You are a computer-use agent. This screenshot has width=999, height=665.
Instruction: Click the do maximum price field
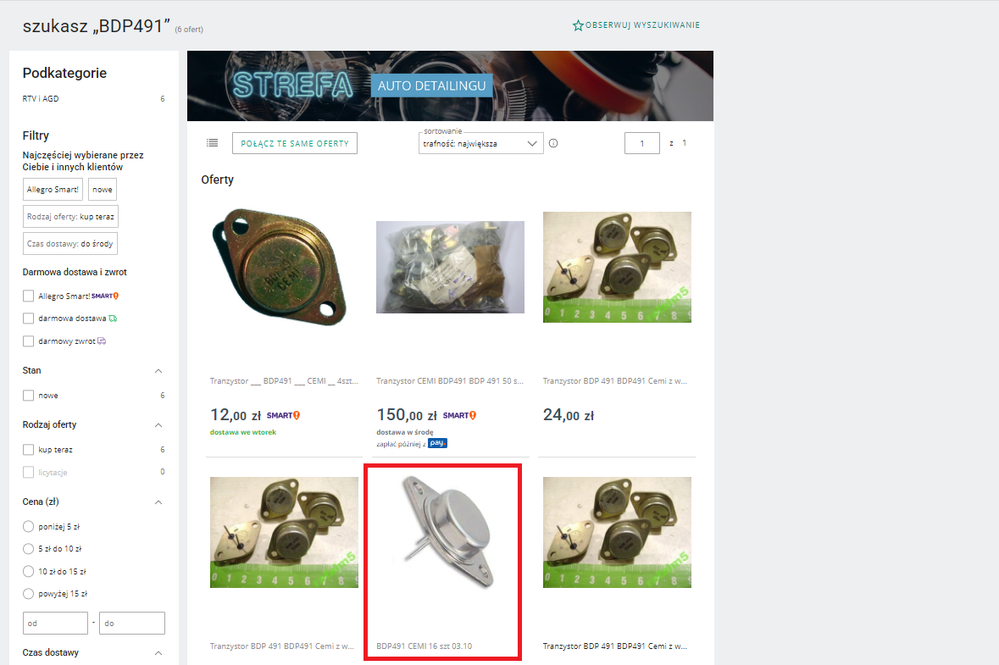132,624
